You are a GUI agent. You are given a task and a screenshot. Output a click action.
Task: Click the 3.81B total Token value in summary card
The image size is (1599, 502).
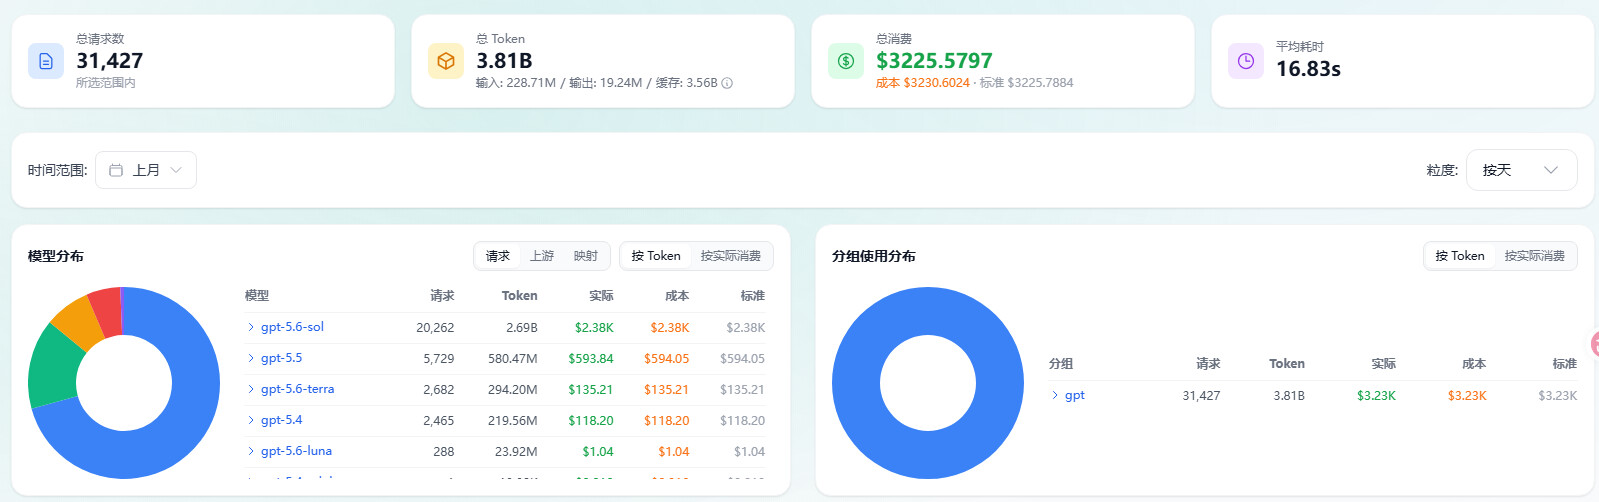pyautogui.click(x=504, y=61)
